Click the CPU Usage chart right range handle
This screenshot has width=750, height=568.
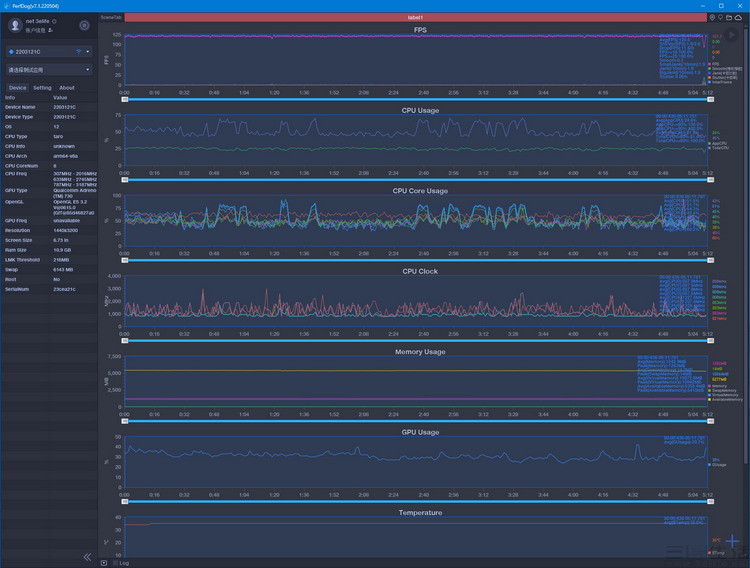tap(711, 179)
